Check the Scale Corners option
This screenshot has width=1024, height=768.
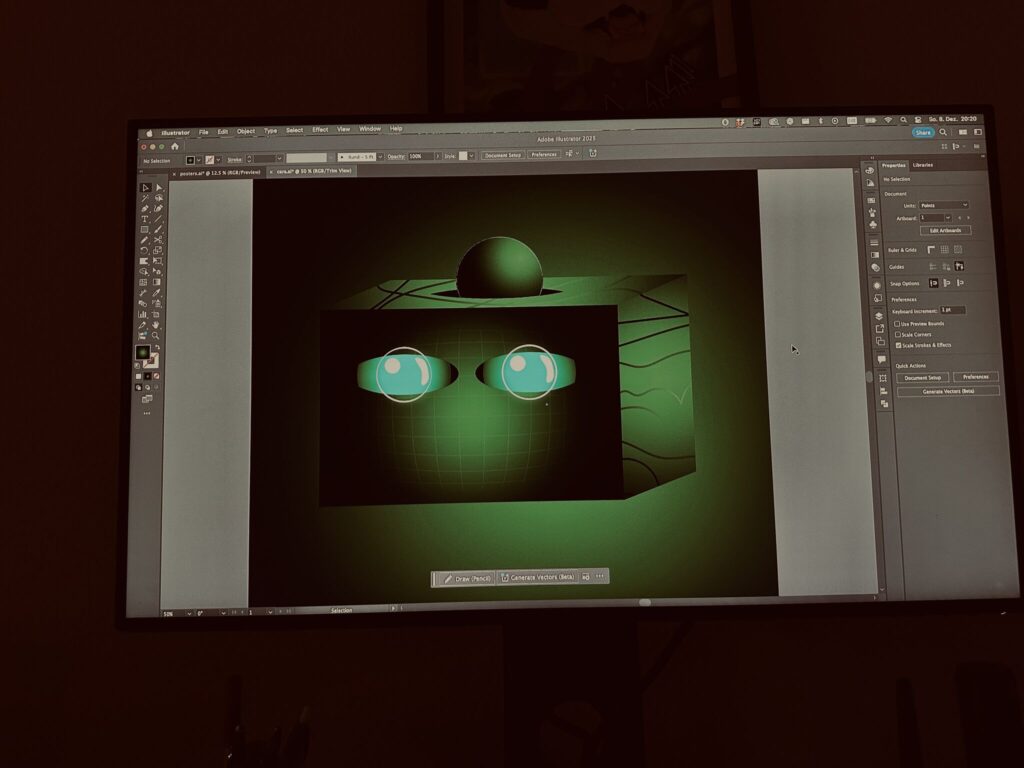click(x=898, y=334)
